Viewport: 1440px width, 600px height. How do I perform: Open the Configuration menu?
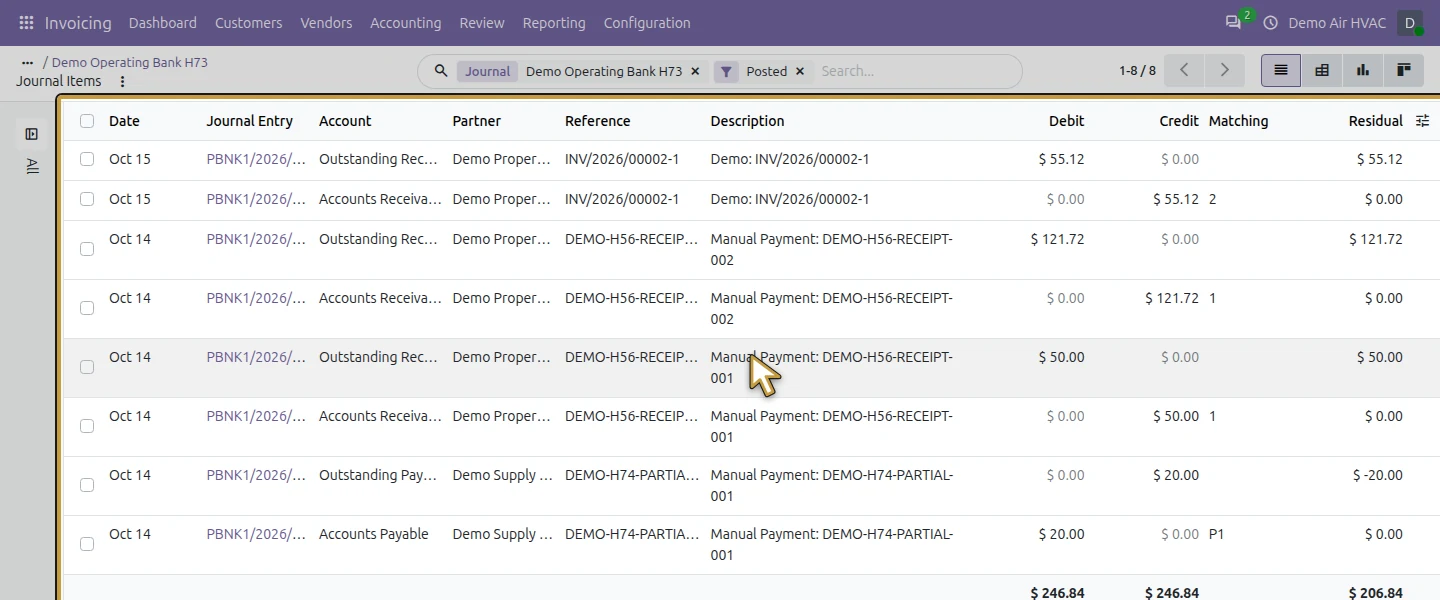click(647, 23)
